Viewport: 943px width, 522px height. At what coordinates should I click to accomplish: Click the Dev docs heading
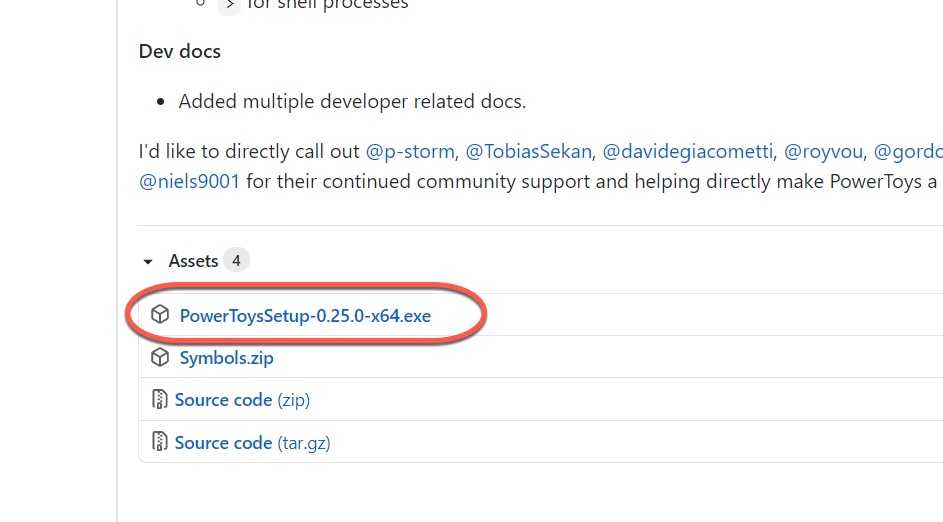(179, 51)
